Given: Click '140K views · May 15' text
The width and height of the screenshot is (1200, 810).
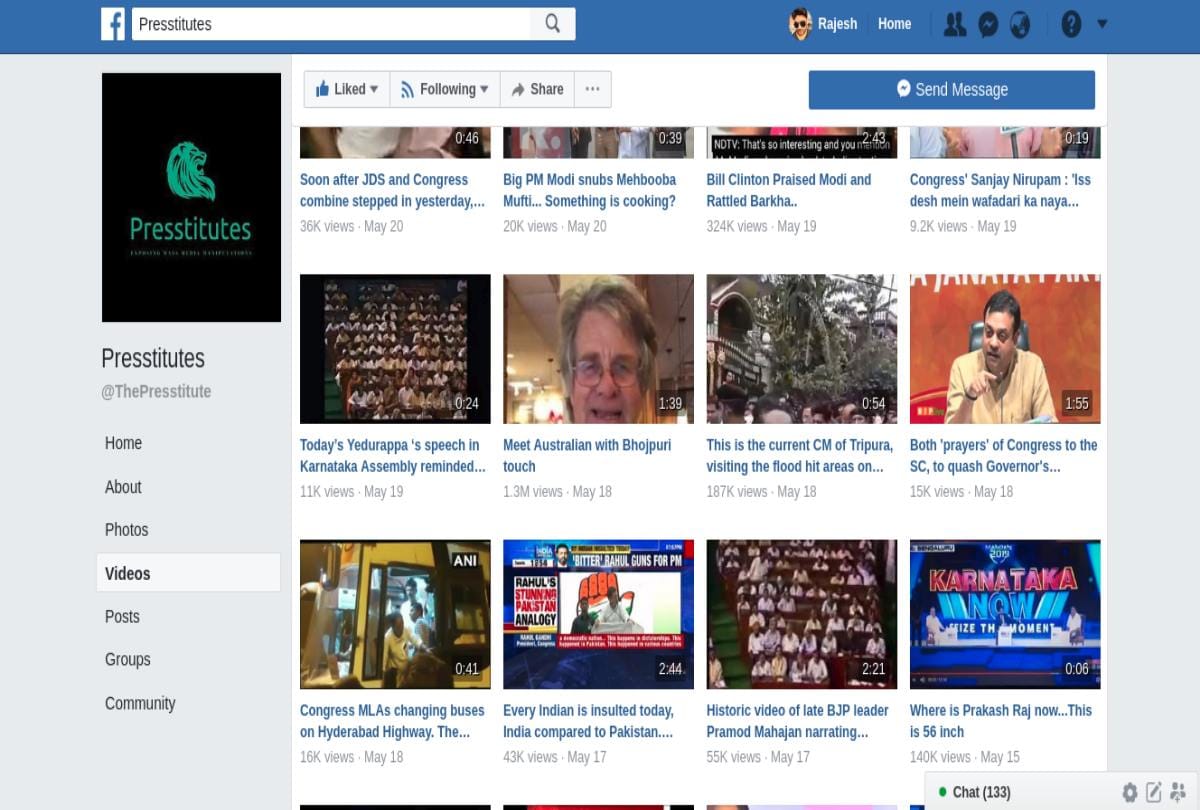Looking at the screenshot, I should tap(965, 757).
